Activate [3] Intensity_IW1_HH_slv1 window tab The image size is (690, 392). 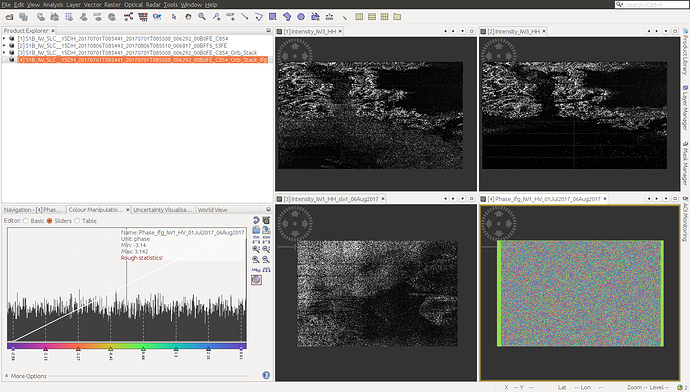click(x=331, y=199)
